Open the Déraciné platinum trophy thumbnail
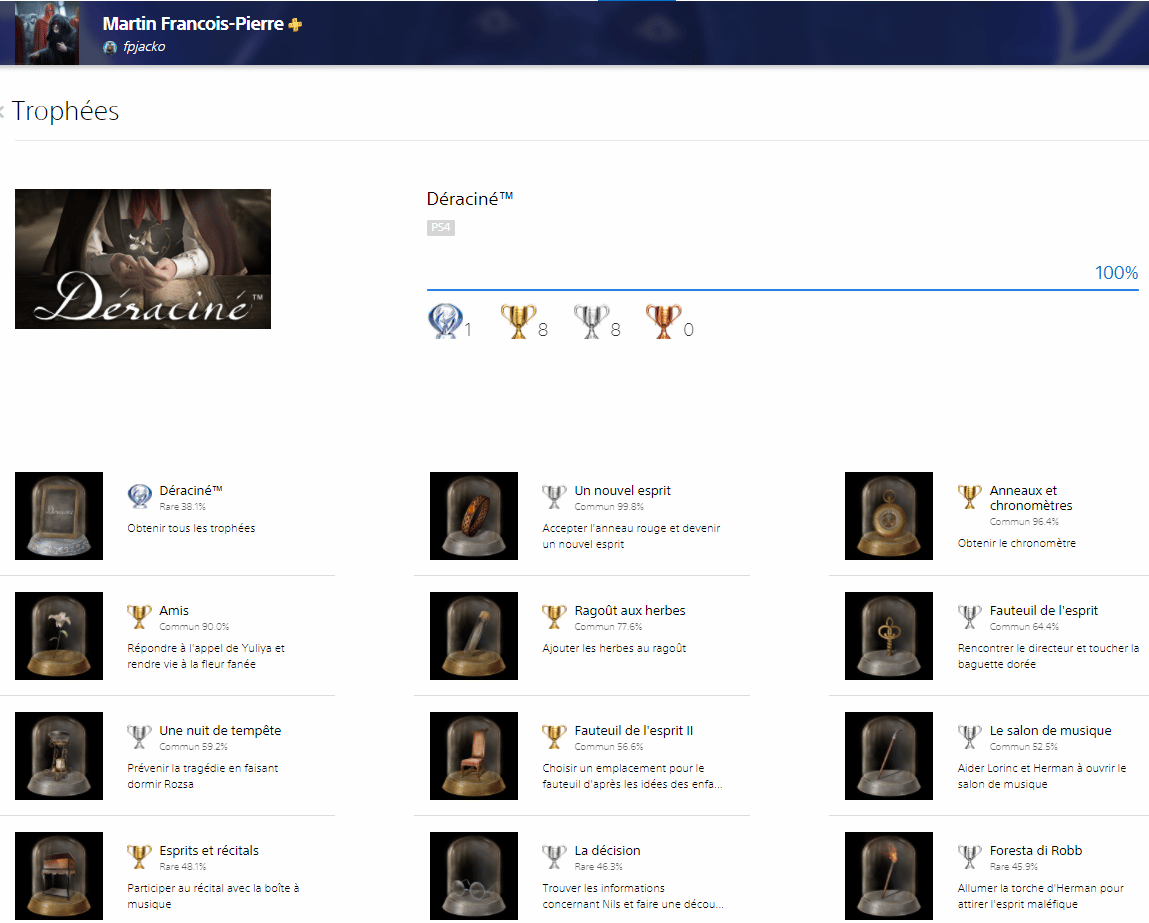Viewport: 1149px width, 923px height. click(59, 516)
